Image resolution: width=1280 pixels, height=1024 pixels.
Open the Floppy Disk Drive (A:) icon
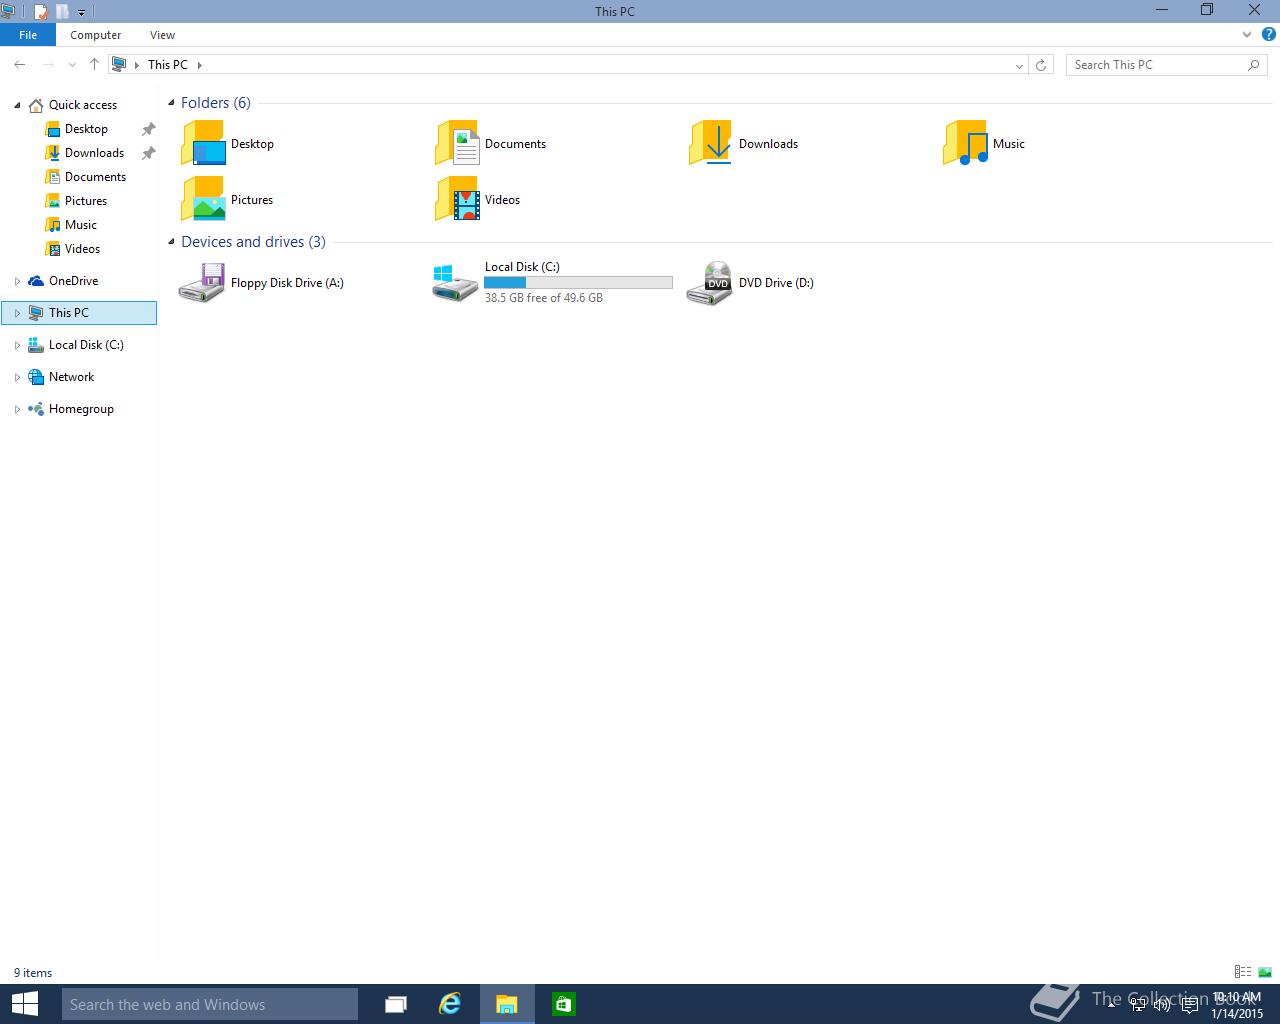tap(202, 283)
